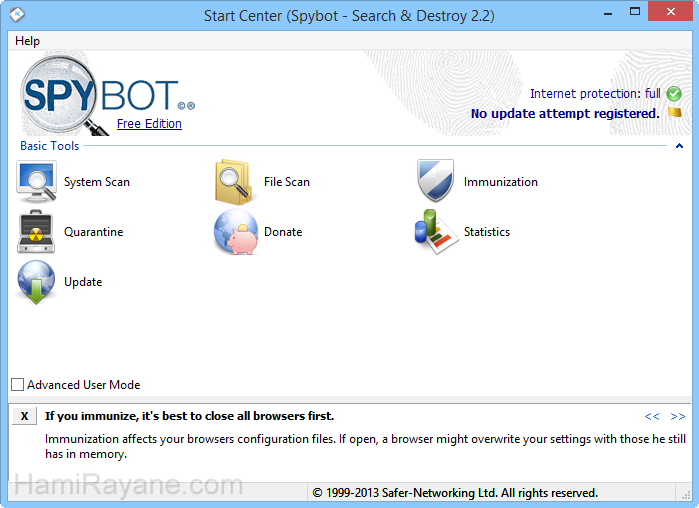Screen dimensions: 699x508
Task: Minimize the Start Center window
Action: [x=608, y=14]
